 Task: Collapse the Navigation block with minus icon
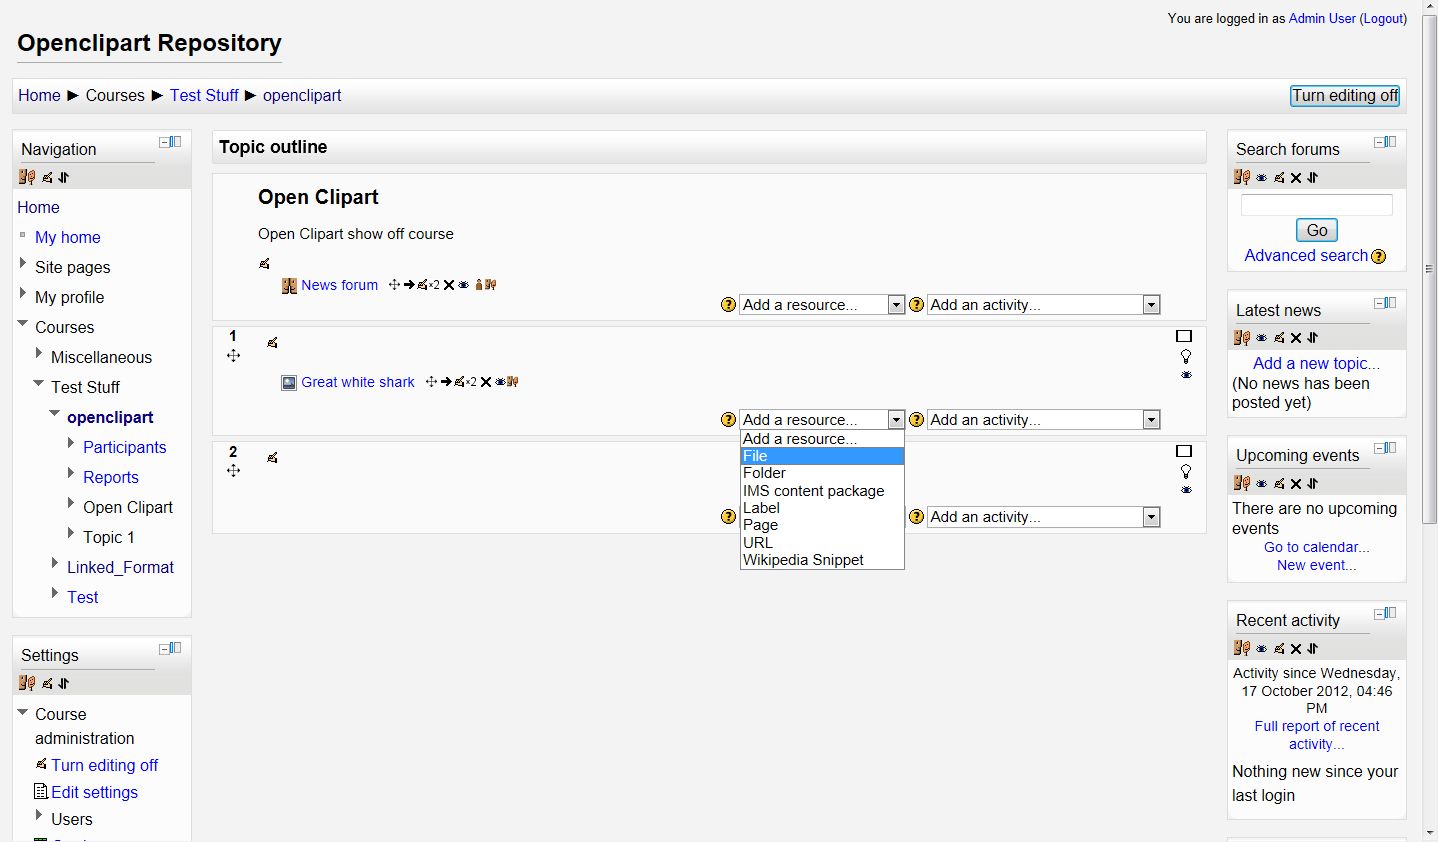click(x=165, y=142)
